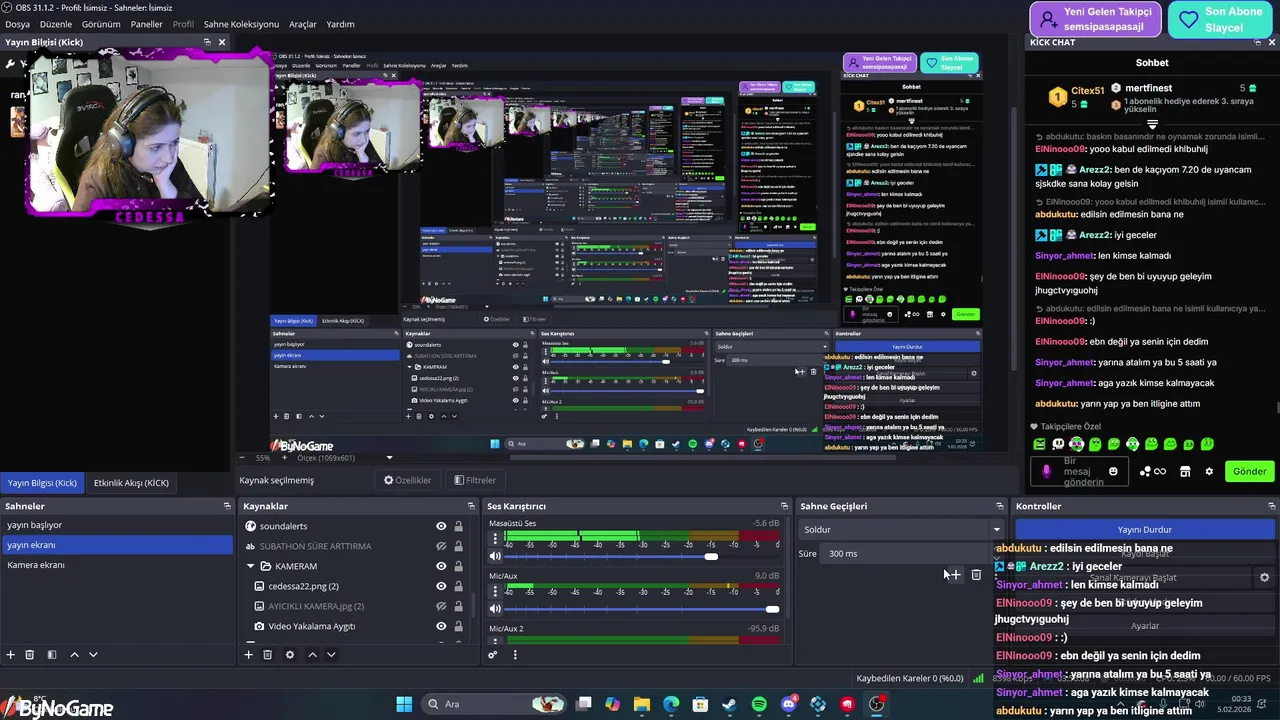The height and width of the screenshot is (720, 1280).
Task: Add a new scene with the plus icon
Action: [10, 655]
